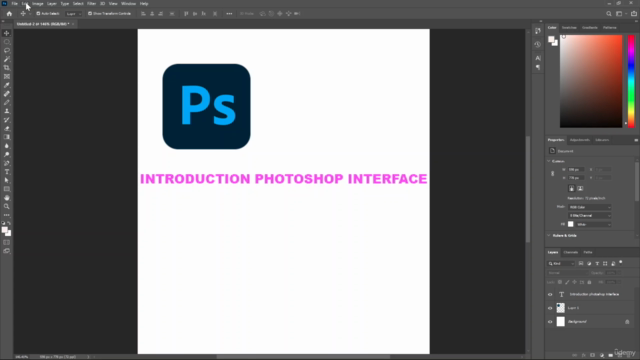Open the Filter menu

tap(91, 4)
